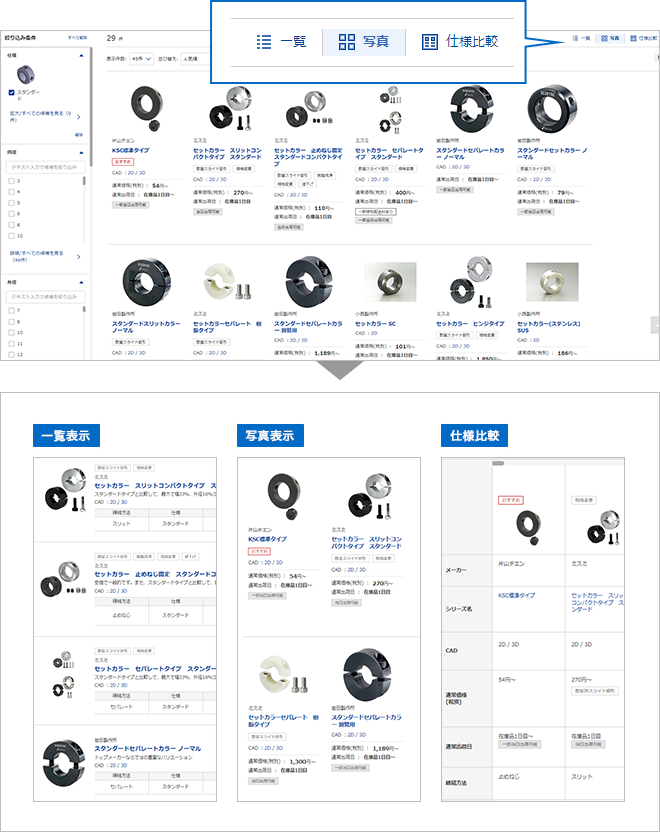Check the 3 checkbox under 内径
Screen dimensions: 660x832
coord(11,181)
